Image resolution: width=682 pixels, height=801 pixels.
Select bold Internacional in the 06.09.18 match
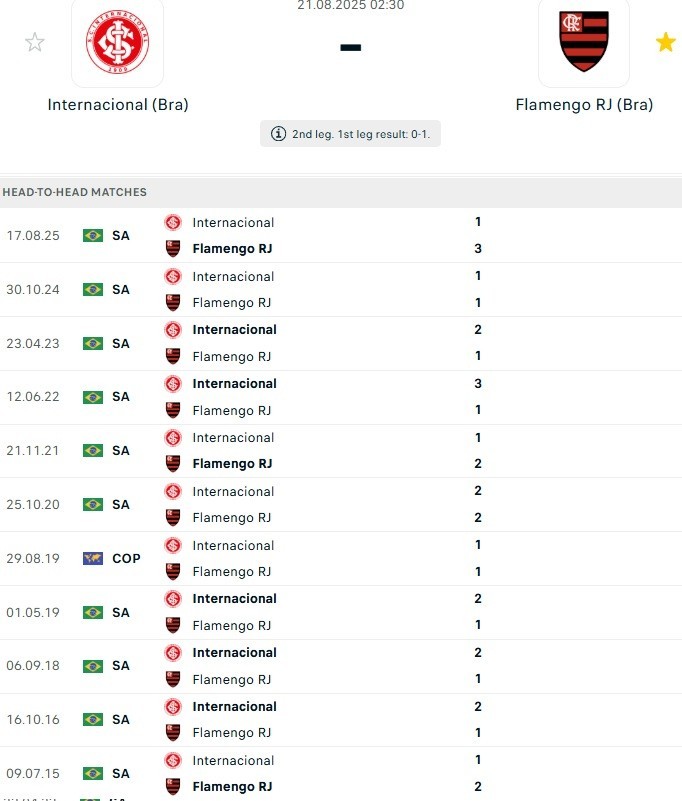tap(234, 652)
